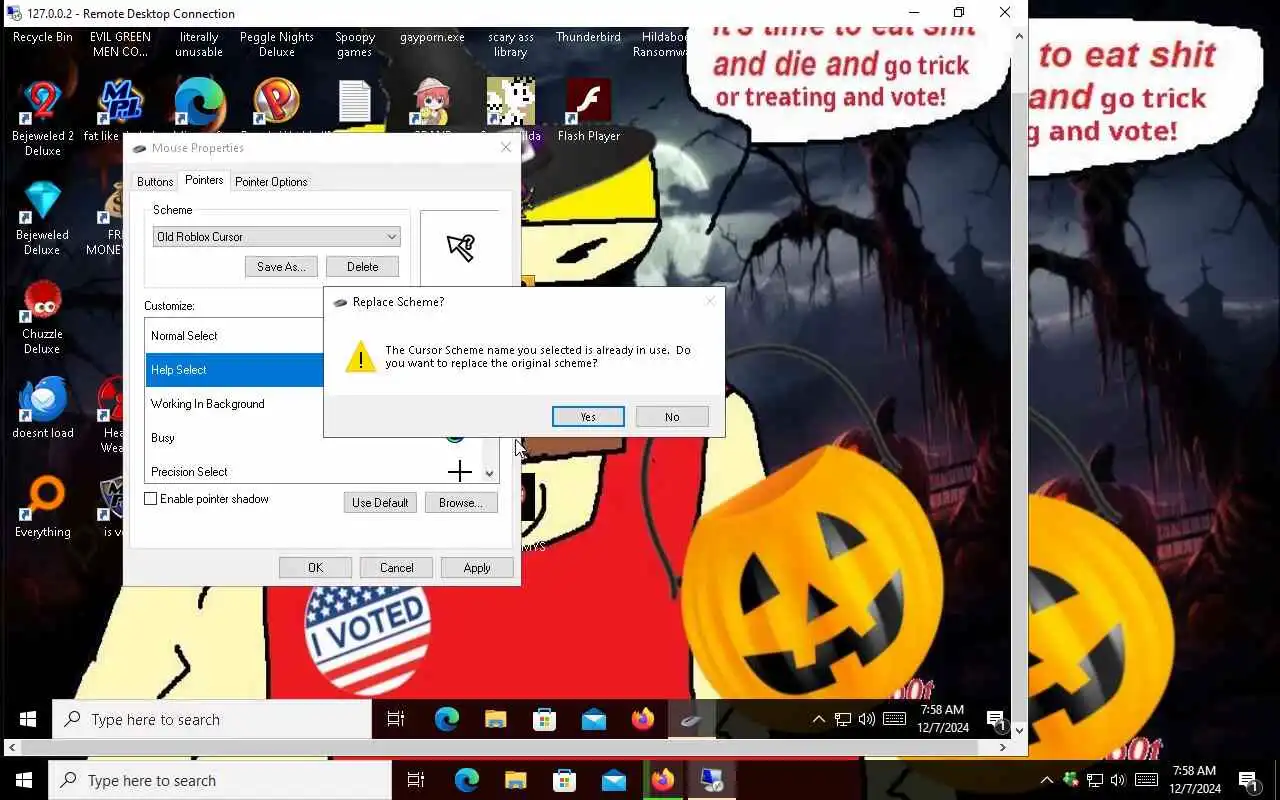1280x800 pixels.
Task: Open File Explorer on the host taskbar
Action: pos(515,780)
